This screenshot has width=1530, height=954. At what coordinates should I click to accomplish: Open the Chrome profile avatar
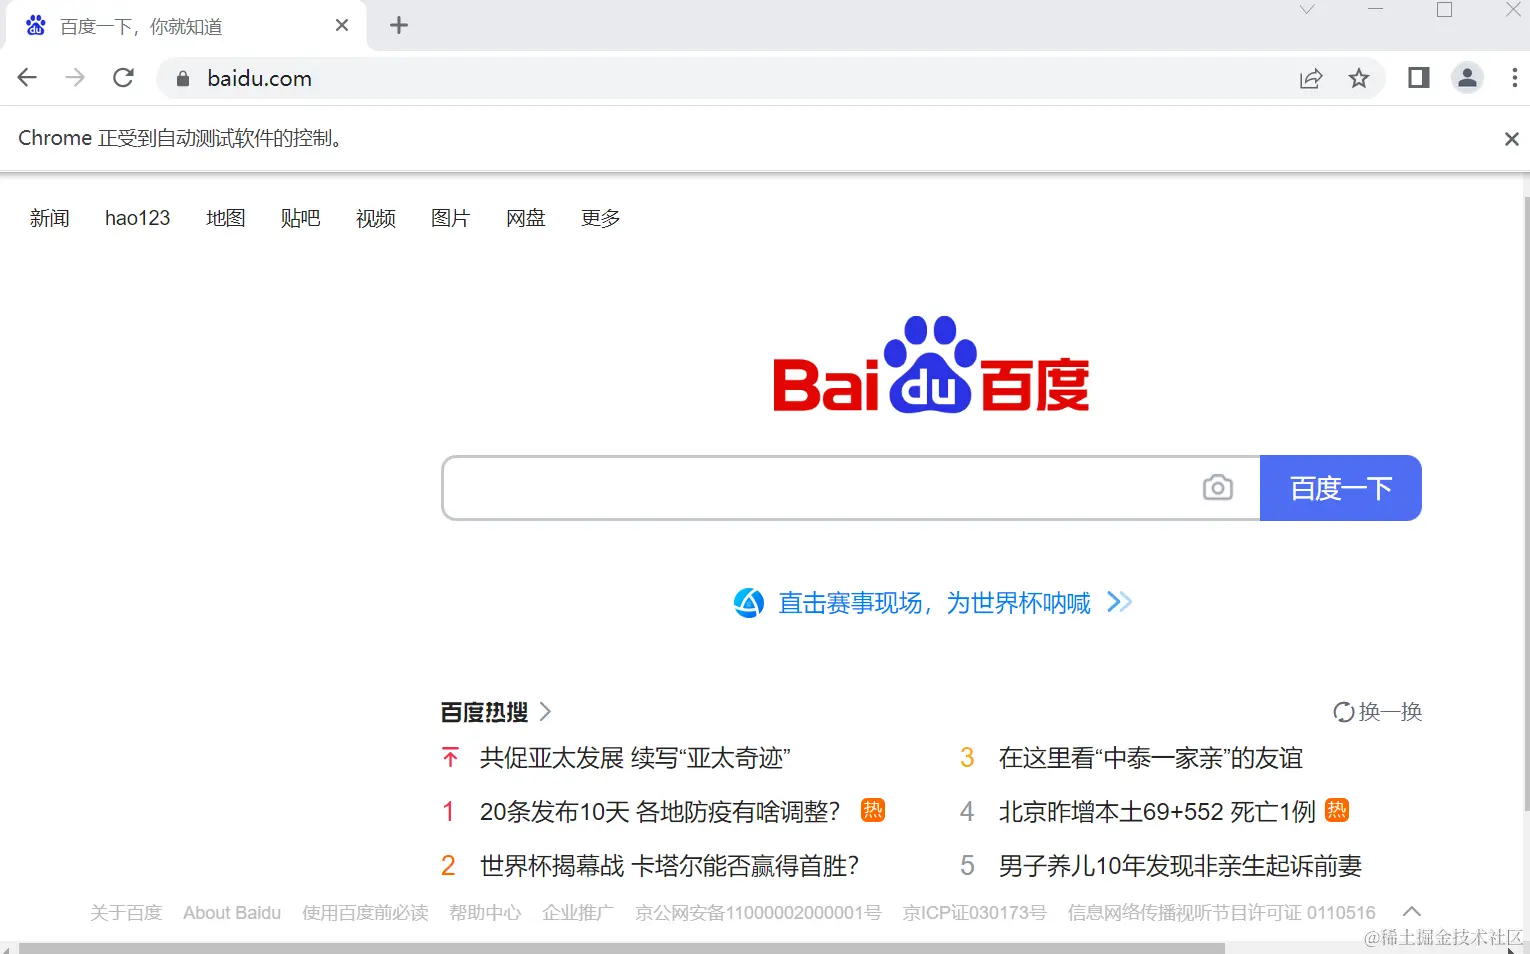pos(1467,78)
